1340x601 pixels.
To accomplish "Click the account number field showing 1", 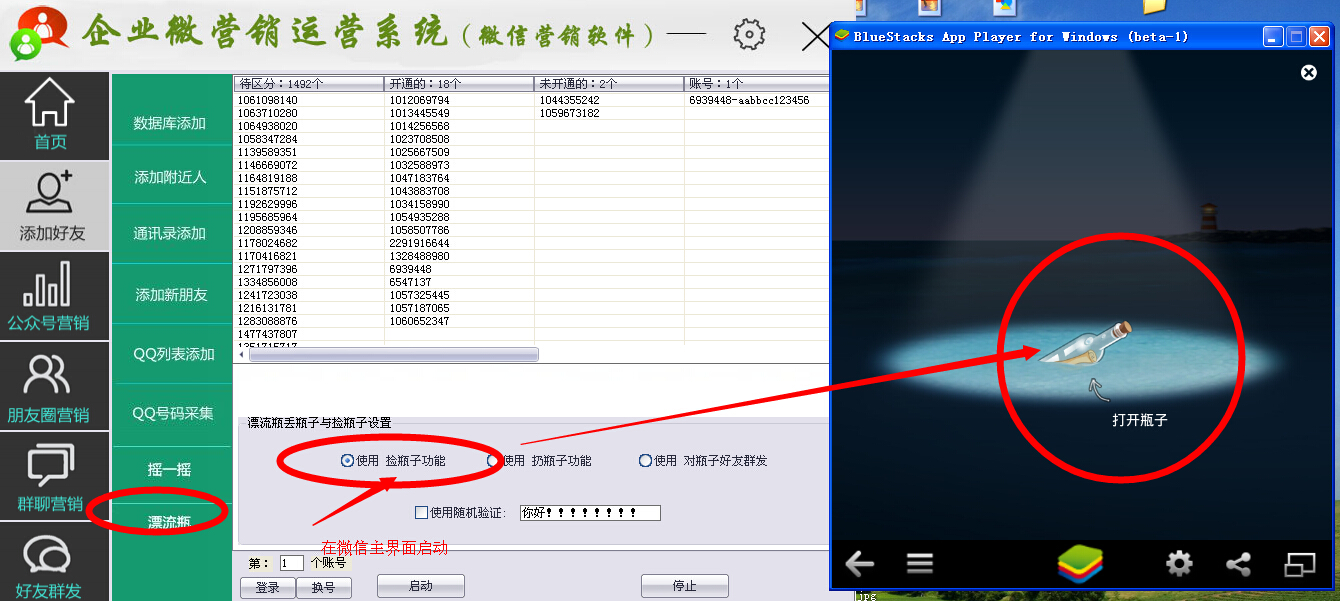I will coord(291,563).
